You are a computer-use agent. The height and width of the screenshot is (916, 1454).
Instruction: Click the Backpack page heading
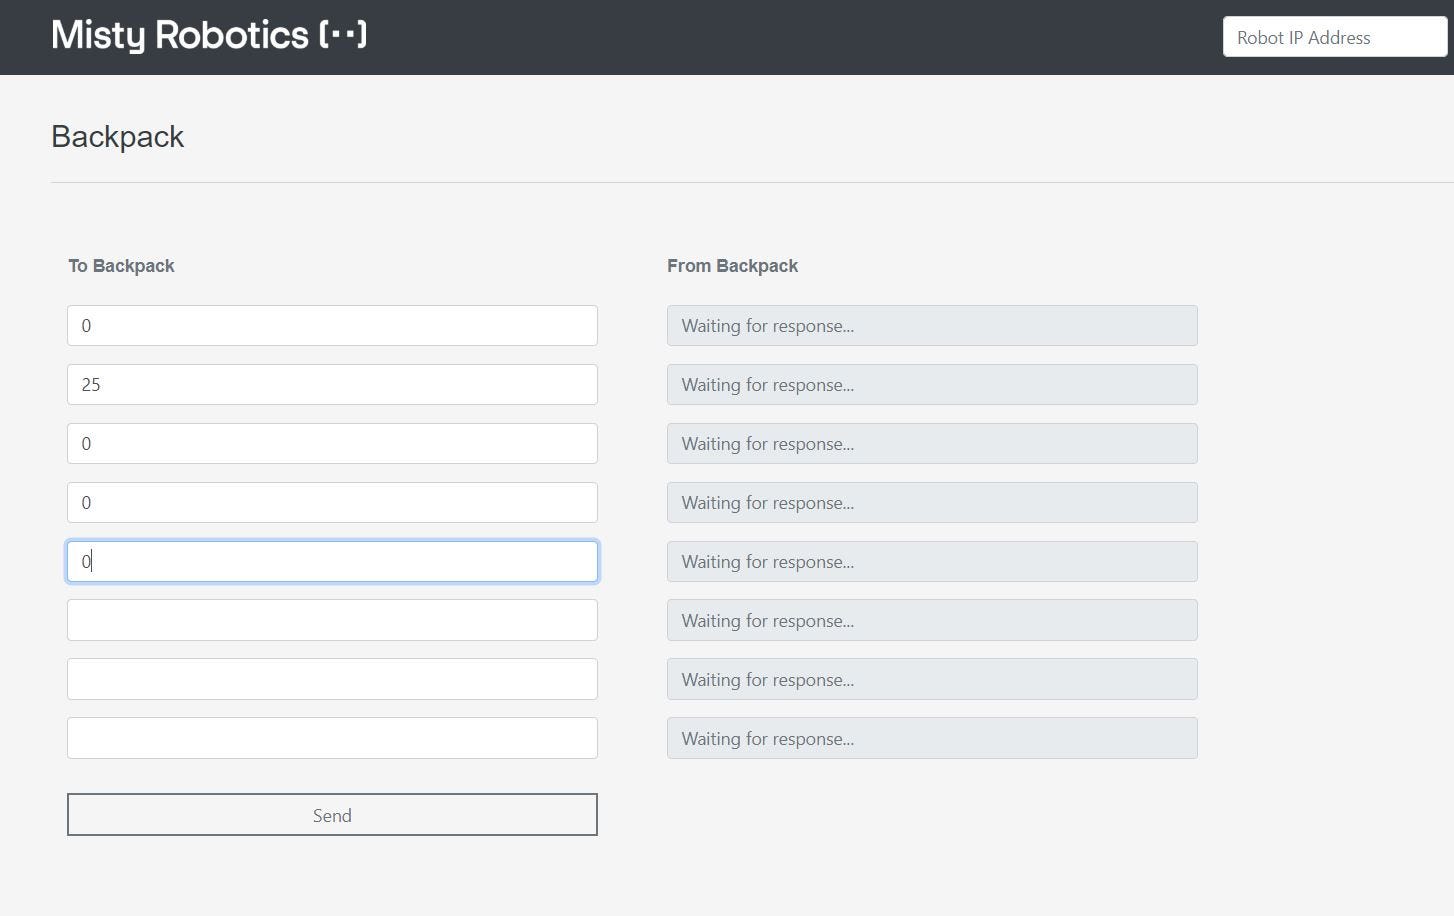pyautogui.click(x=118, y=137)
